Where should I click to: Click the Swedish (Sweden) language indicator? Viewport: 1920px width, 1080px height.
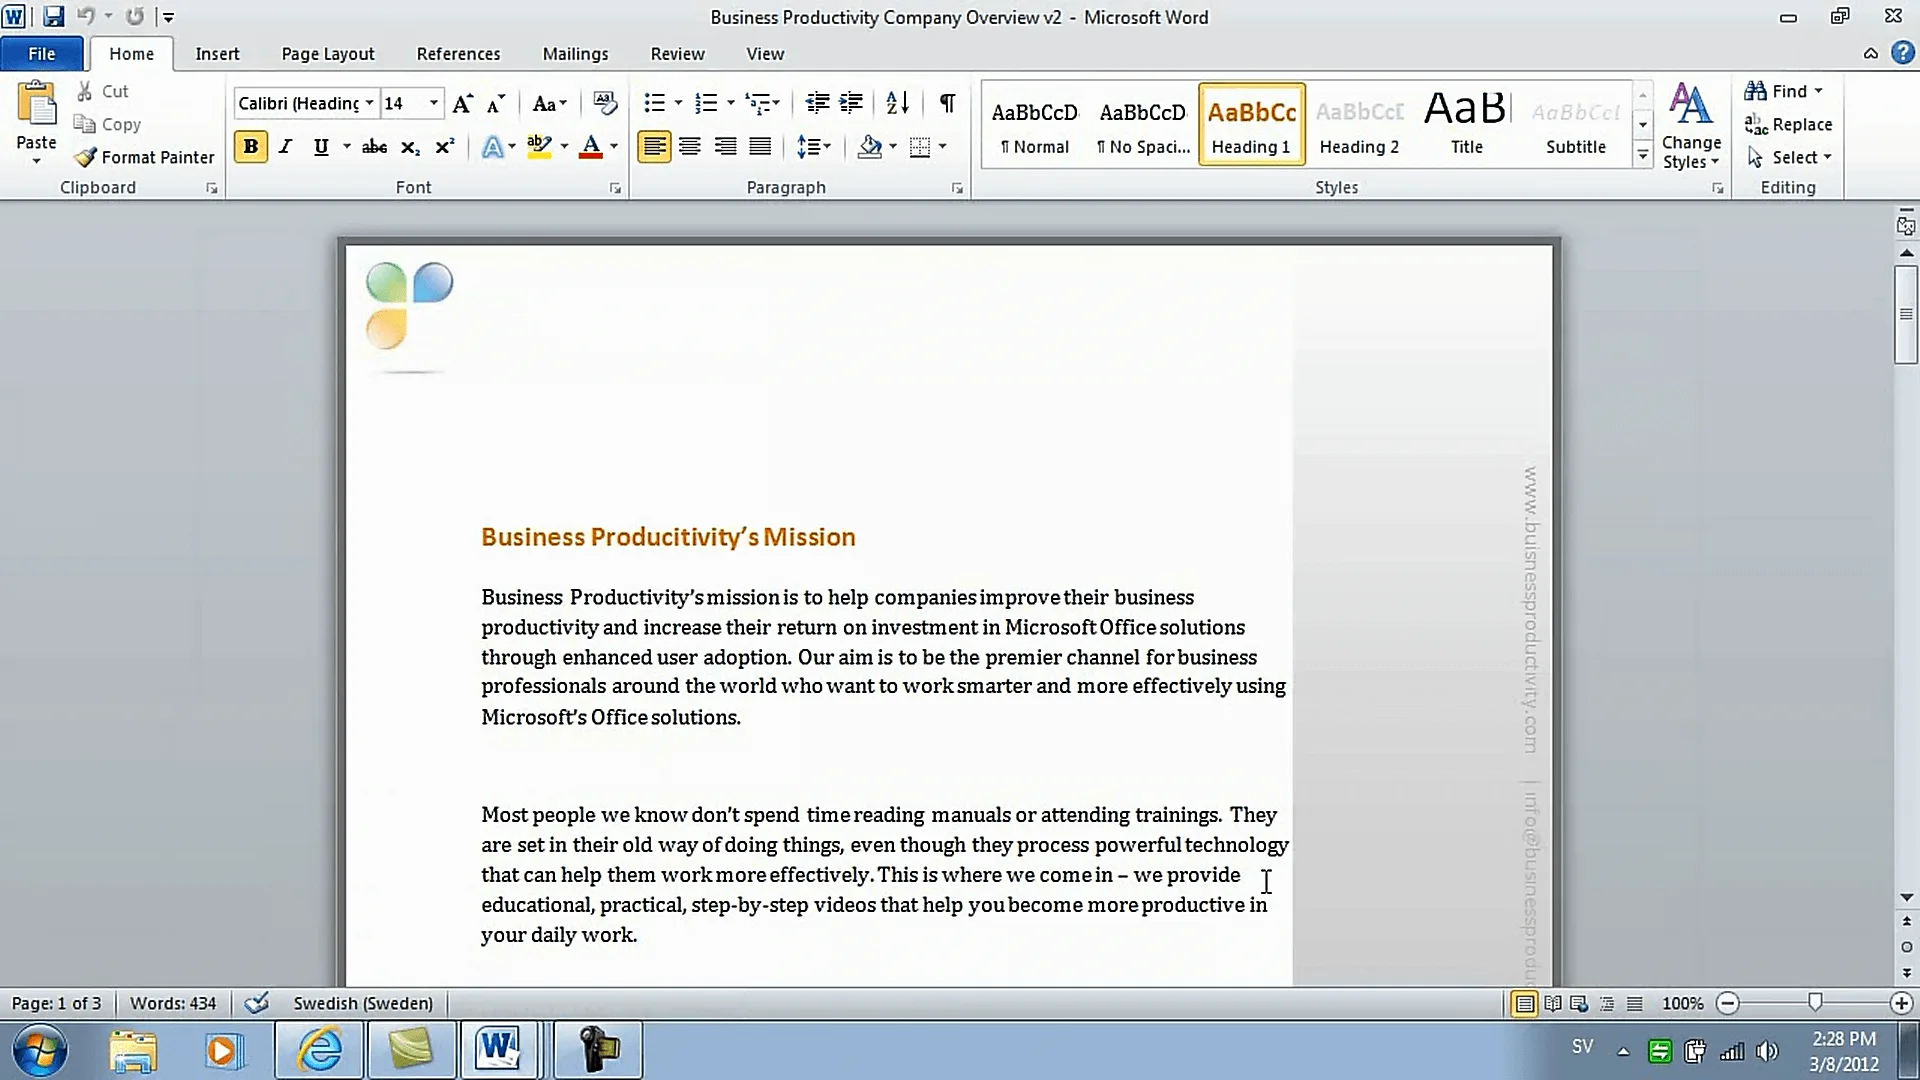point(362,1003)
